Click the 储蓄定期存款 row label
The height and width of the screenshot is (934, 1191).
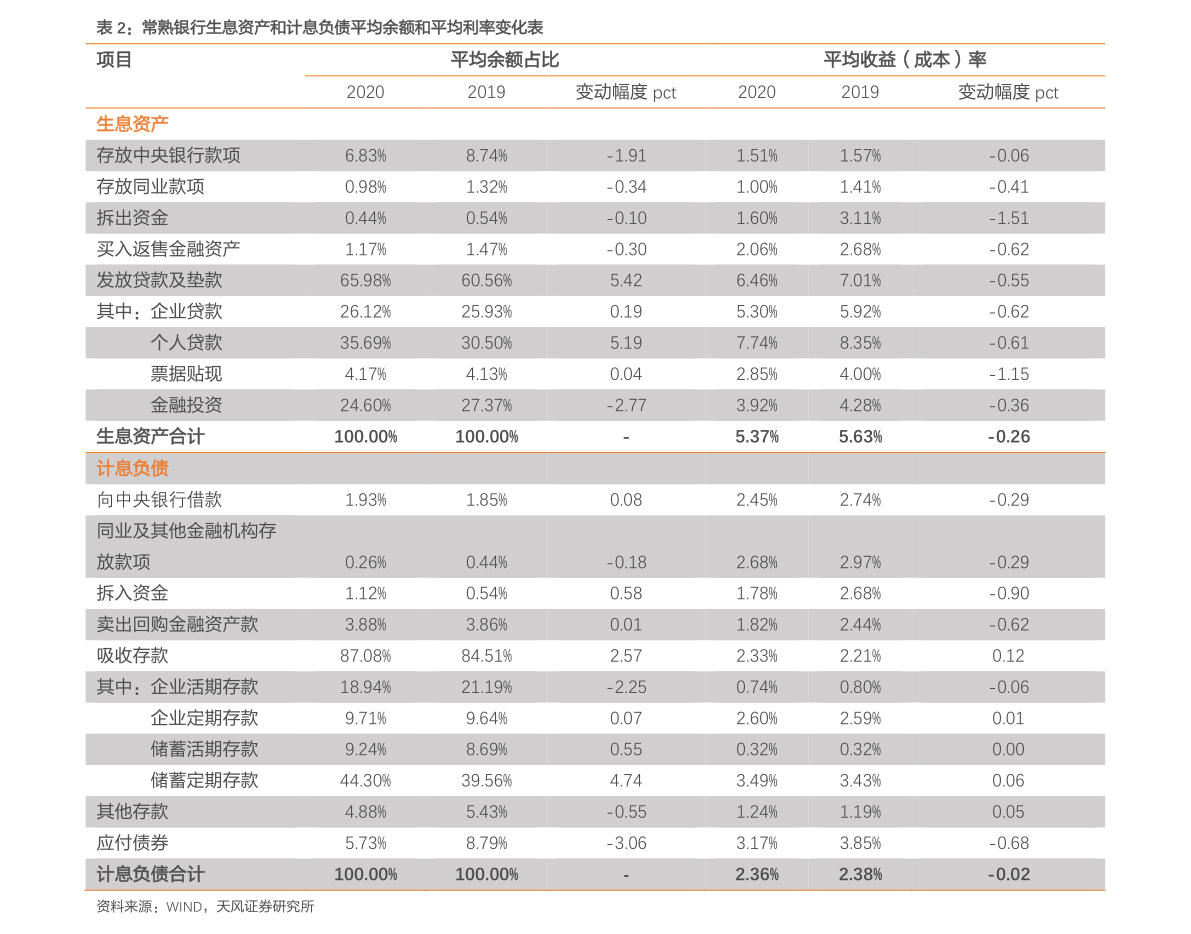tap(204, 780)
